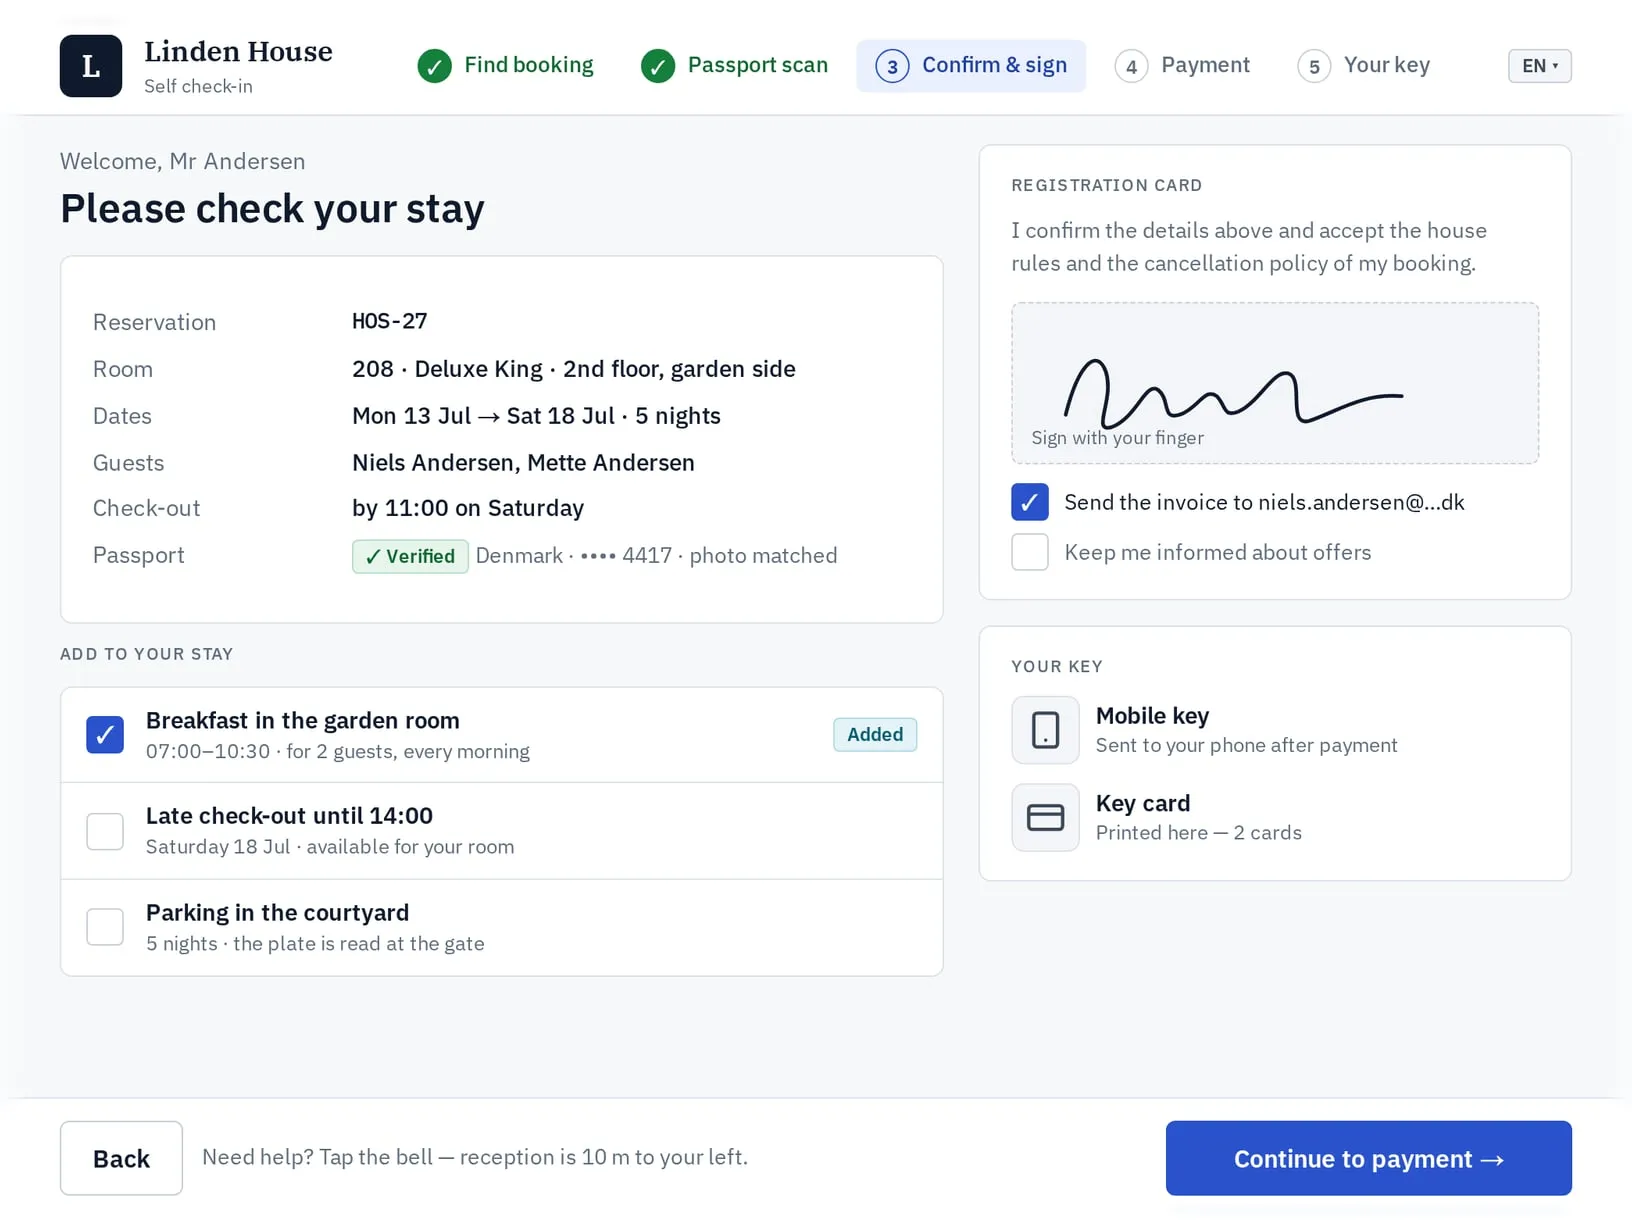1632x1232 pixels.
Task: Open the EN language dropdown
Action: pyautogui.click(x=1540, y=66)
